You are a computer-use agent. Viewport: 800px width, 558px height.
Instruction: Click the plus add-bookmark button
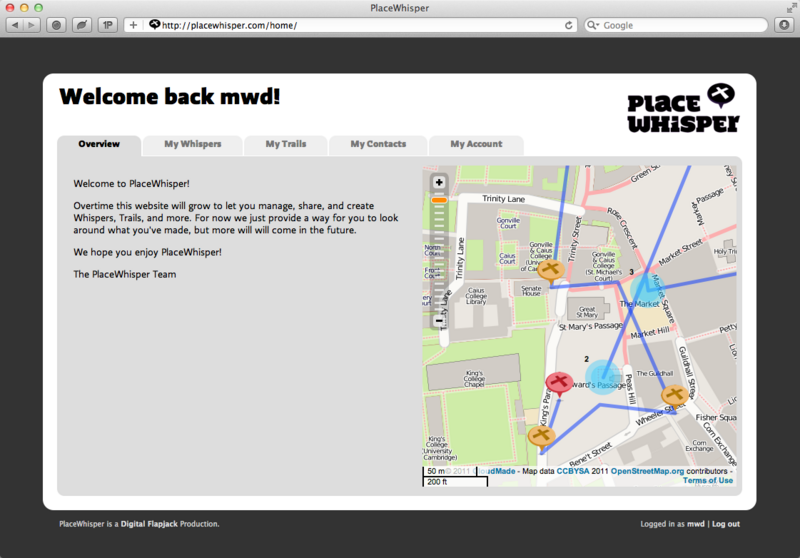[133, 25]
